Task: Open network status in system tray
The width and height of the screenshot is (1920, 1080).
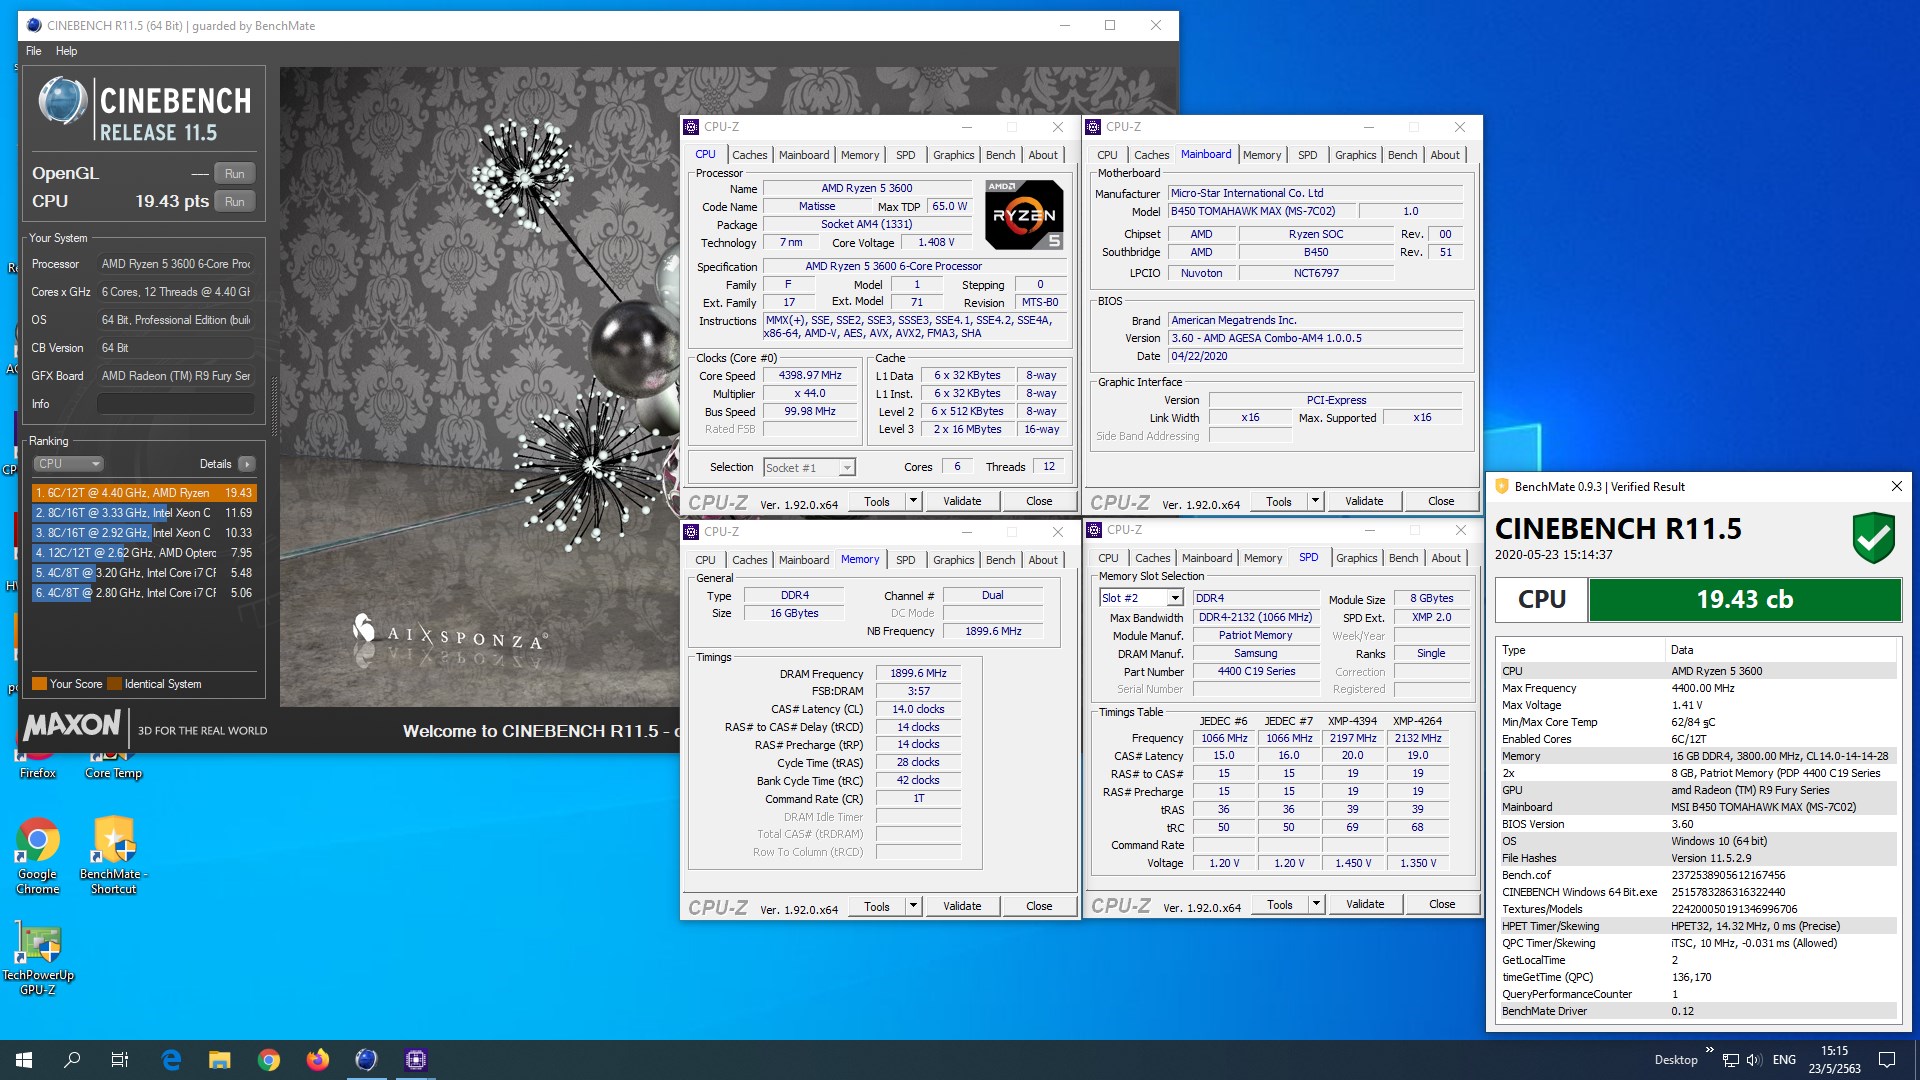Action: (x=1731, y=1060)
